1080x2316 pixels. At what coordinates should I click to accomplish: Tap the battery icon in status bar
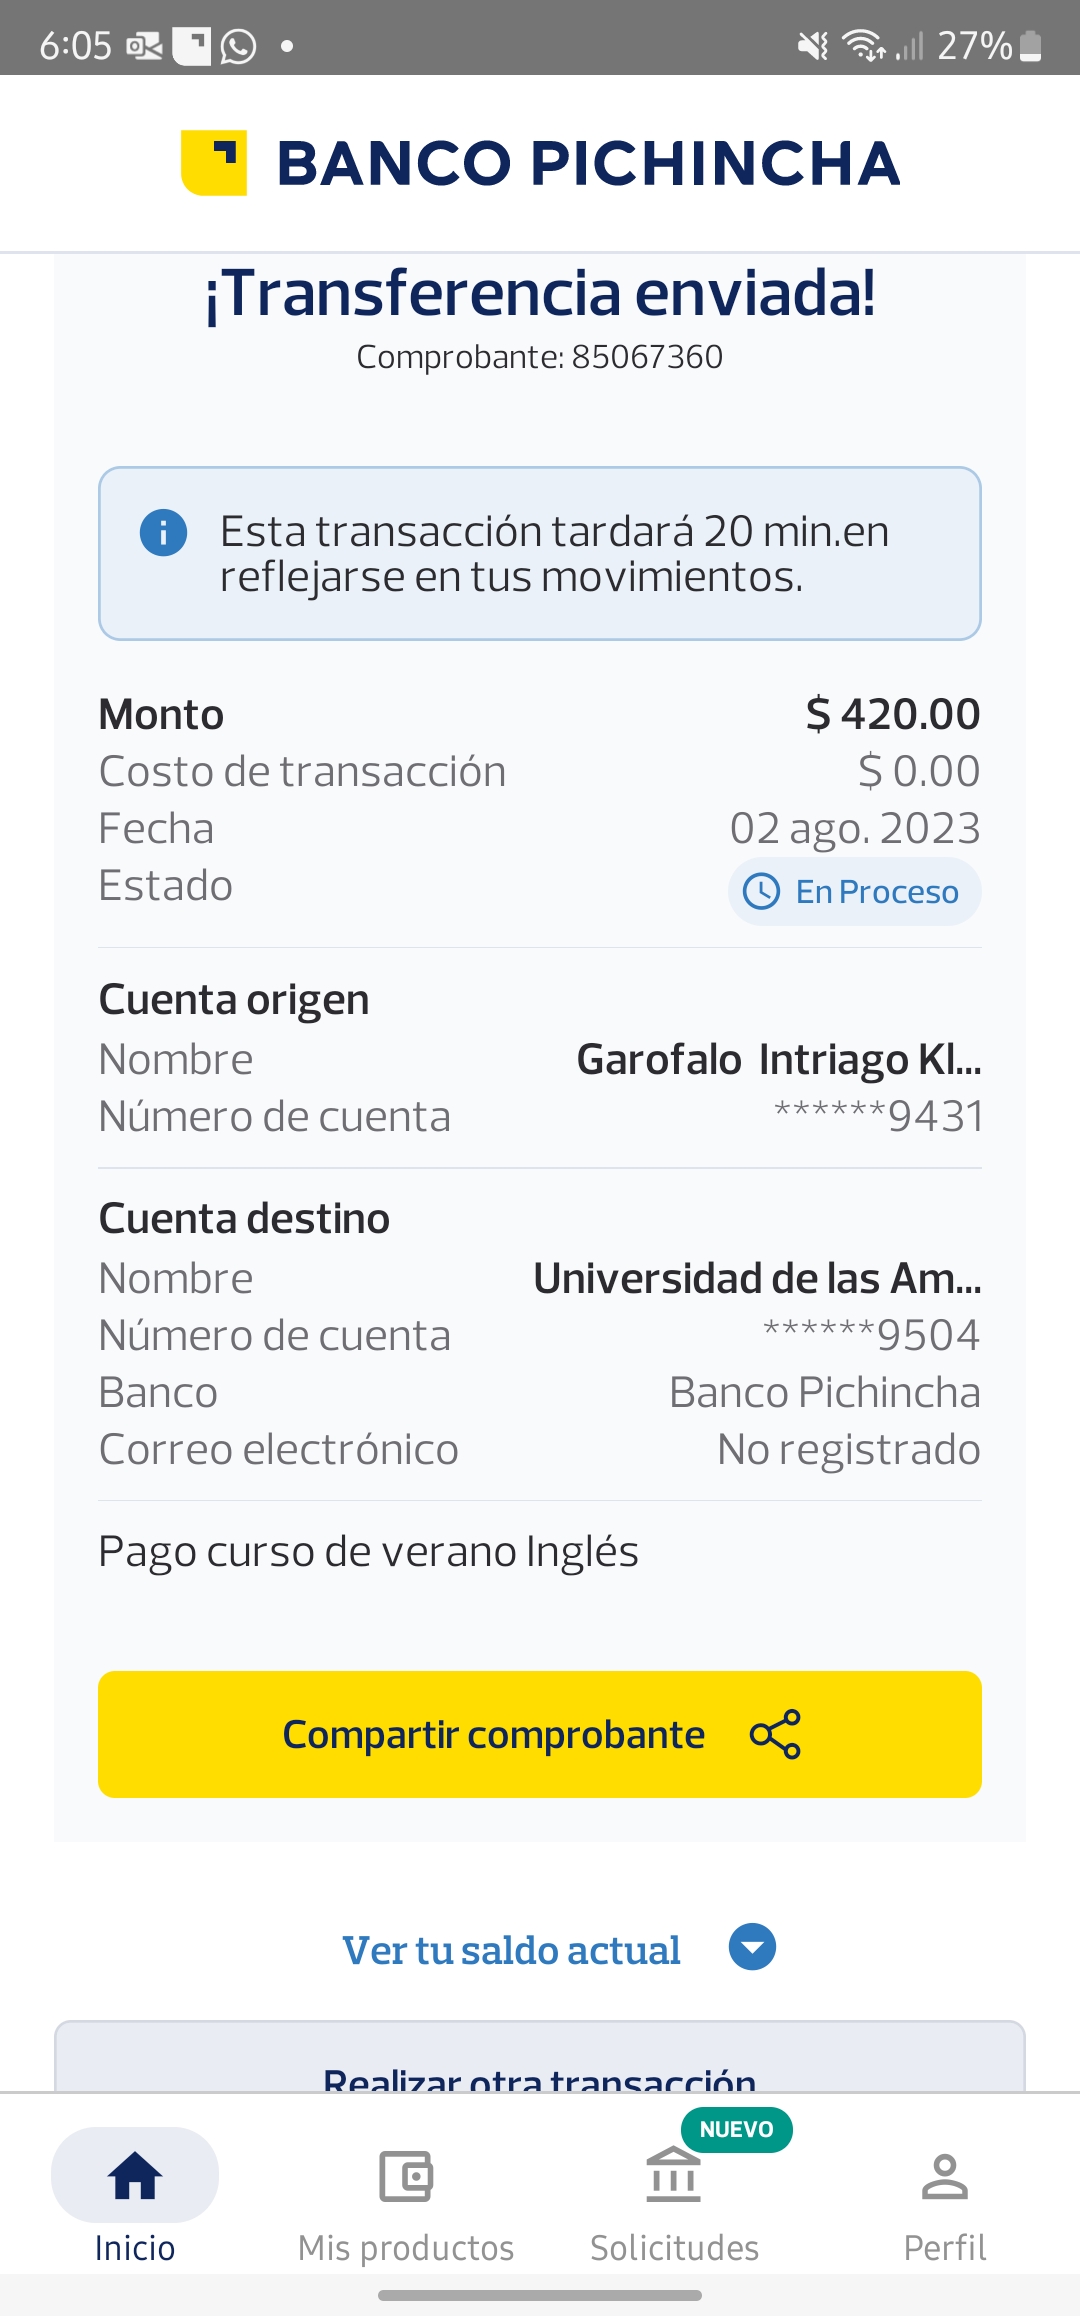(x=1031, y=46)
